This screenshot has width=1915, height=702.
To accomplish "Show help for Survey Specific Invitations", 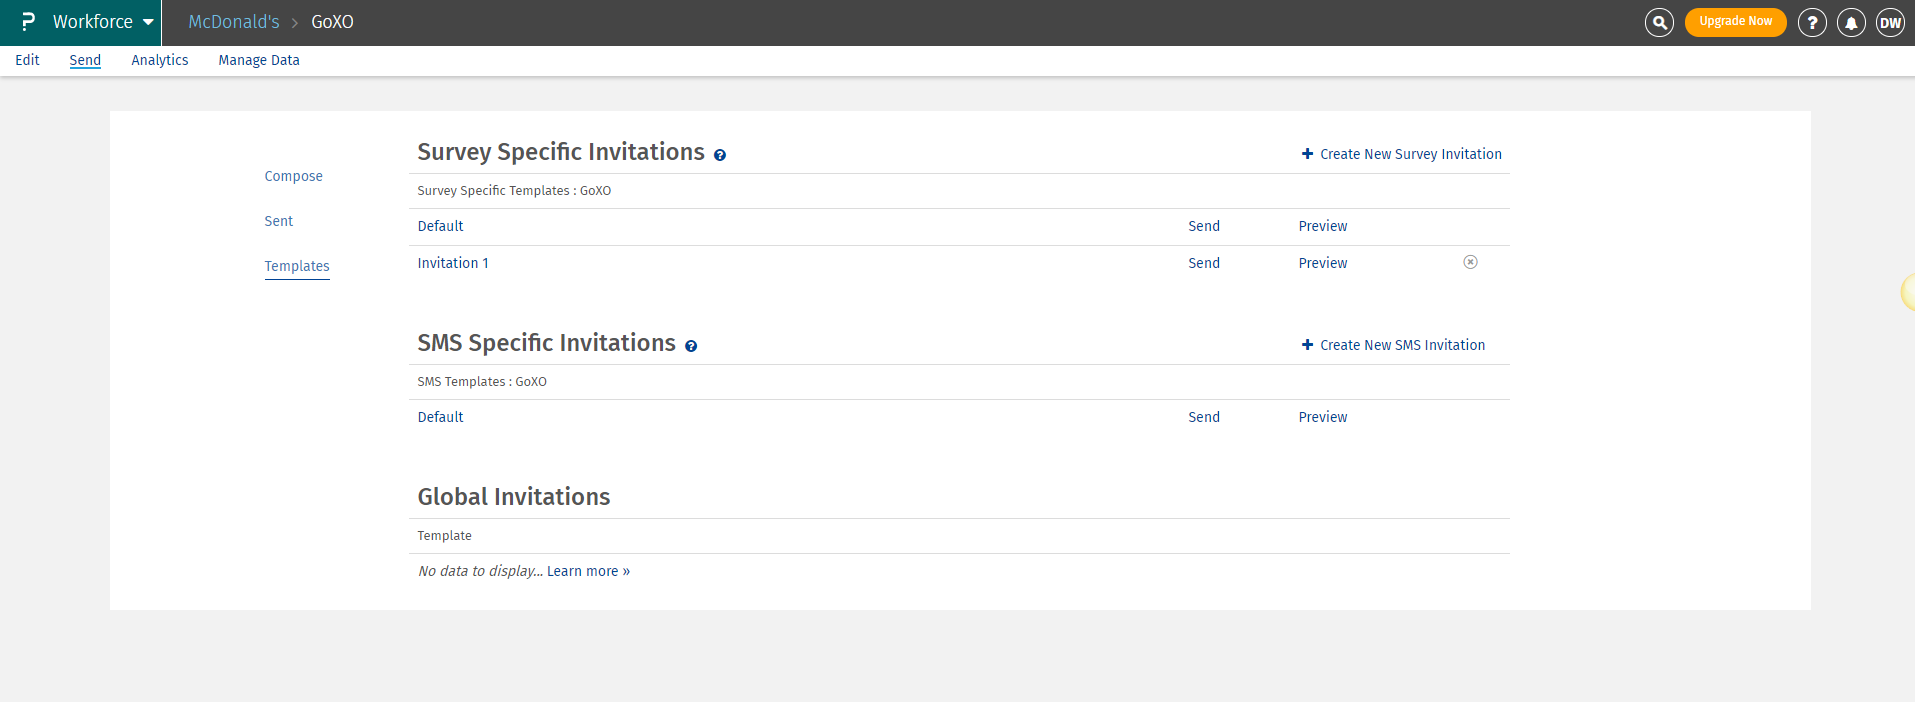I will coord(720,155).
